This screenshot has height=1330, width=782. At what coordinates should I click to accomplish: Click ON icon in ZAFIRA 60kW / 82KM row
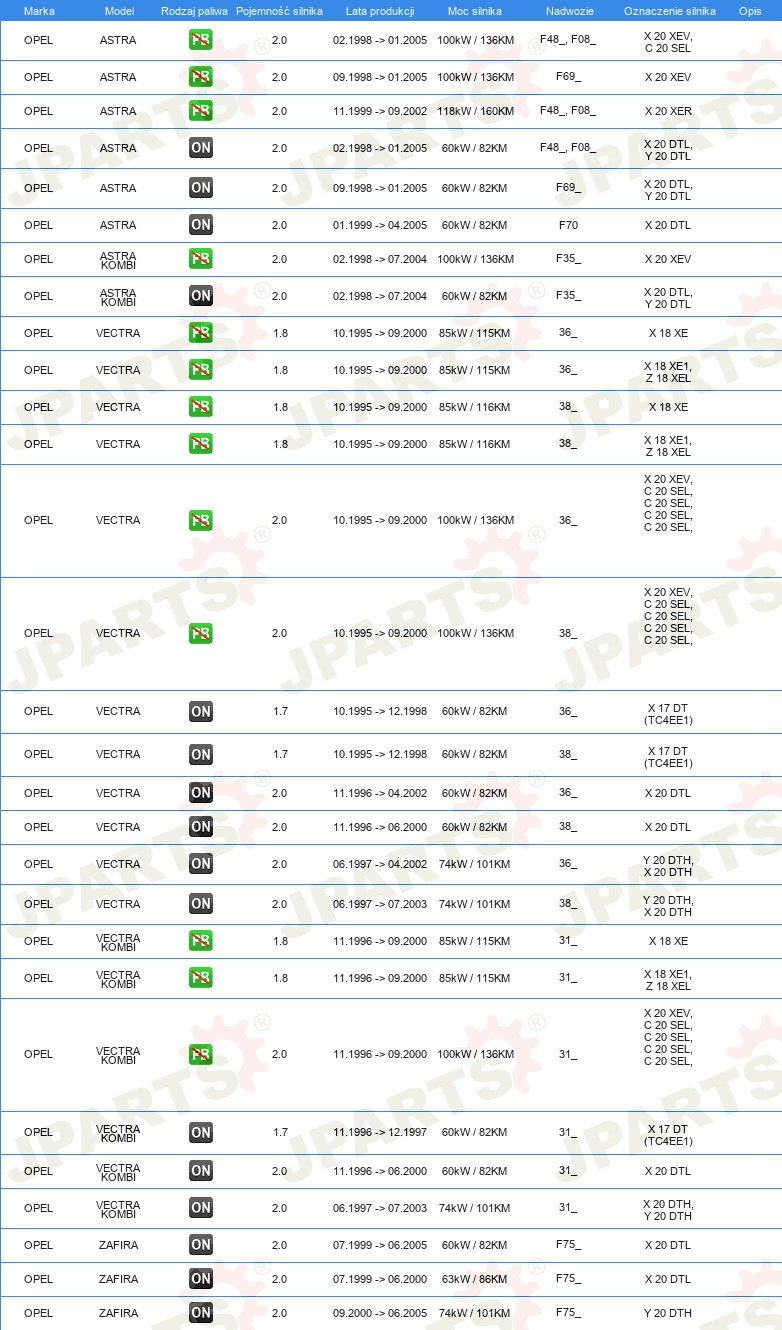coord(201,1245)
